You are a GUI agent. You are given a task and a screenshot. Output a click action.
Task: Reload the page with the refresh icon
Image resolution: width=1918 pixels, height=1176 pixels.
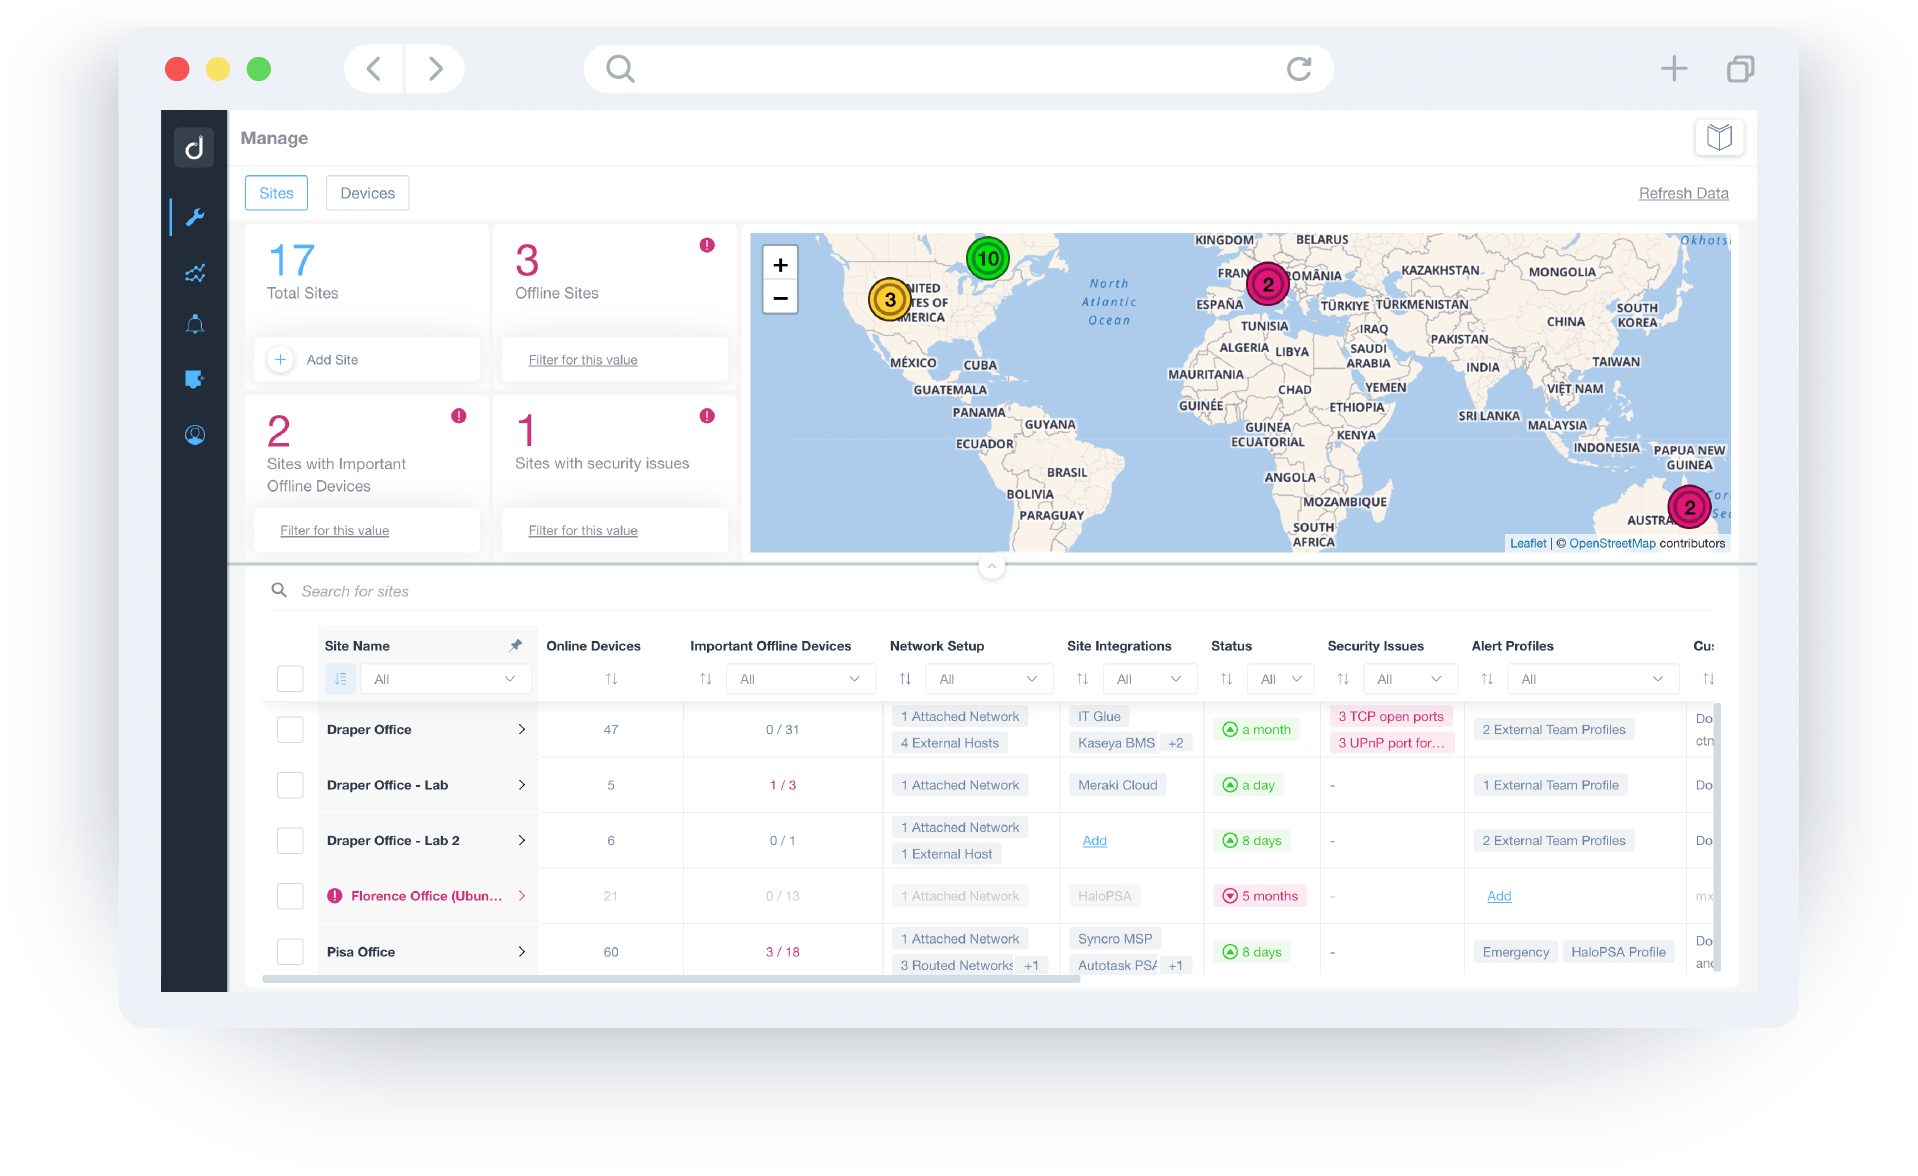(x=1298, y=69)
